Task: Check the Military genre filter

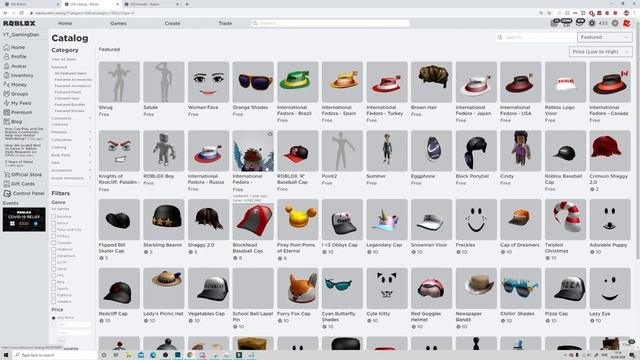Action: click(53, 236)
